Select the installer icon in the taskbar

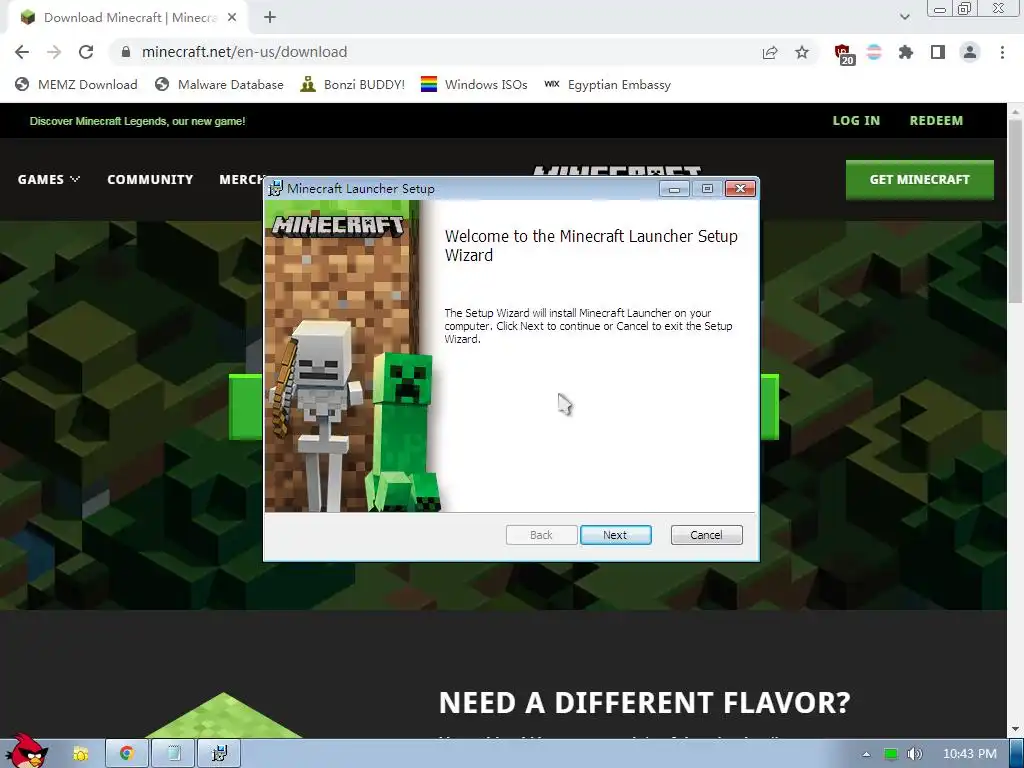(219, 754)
